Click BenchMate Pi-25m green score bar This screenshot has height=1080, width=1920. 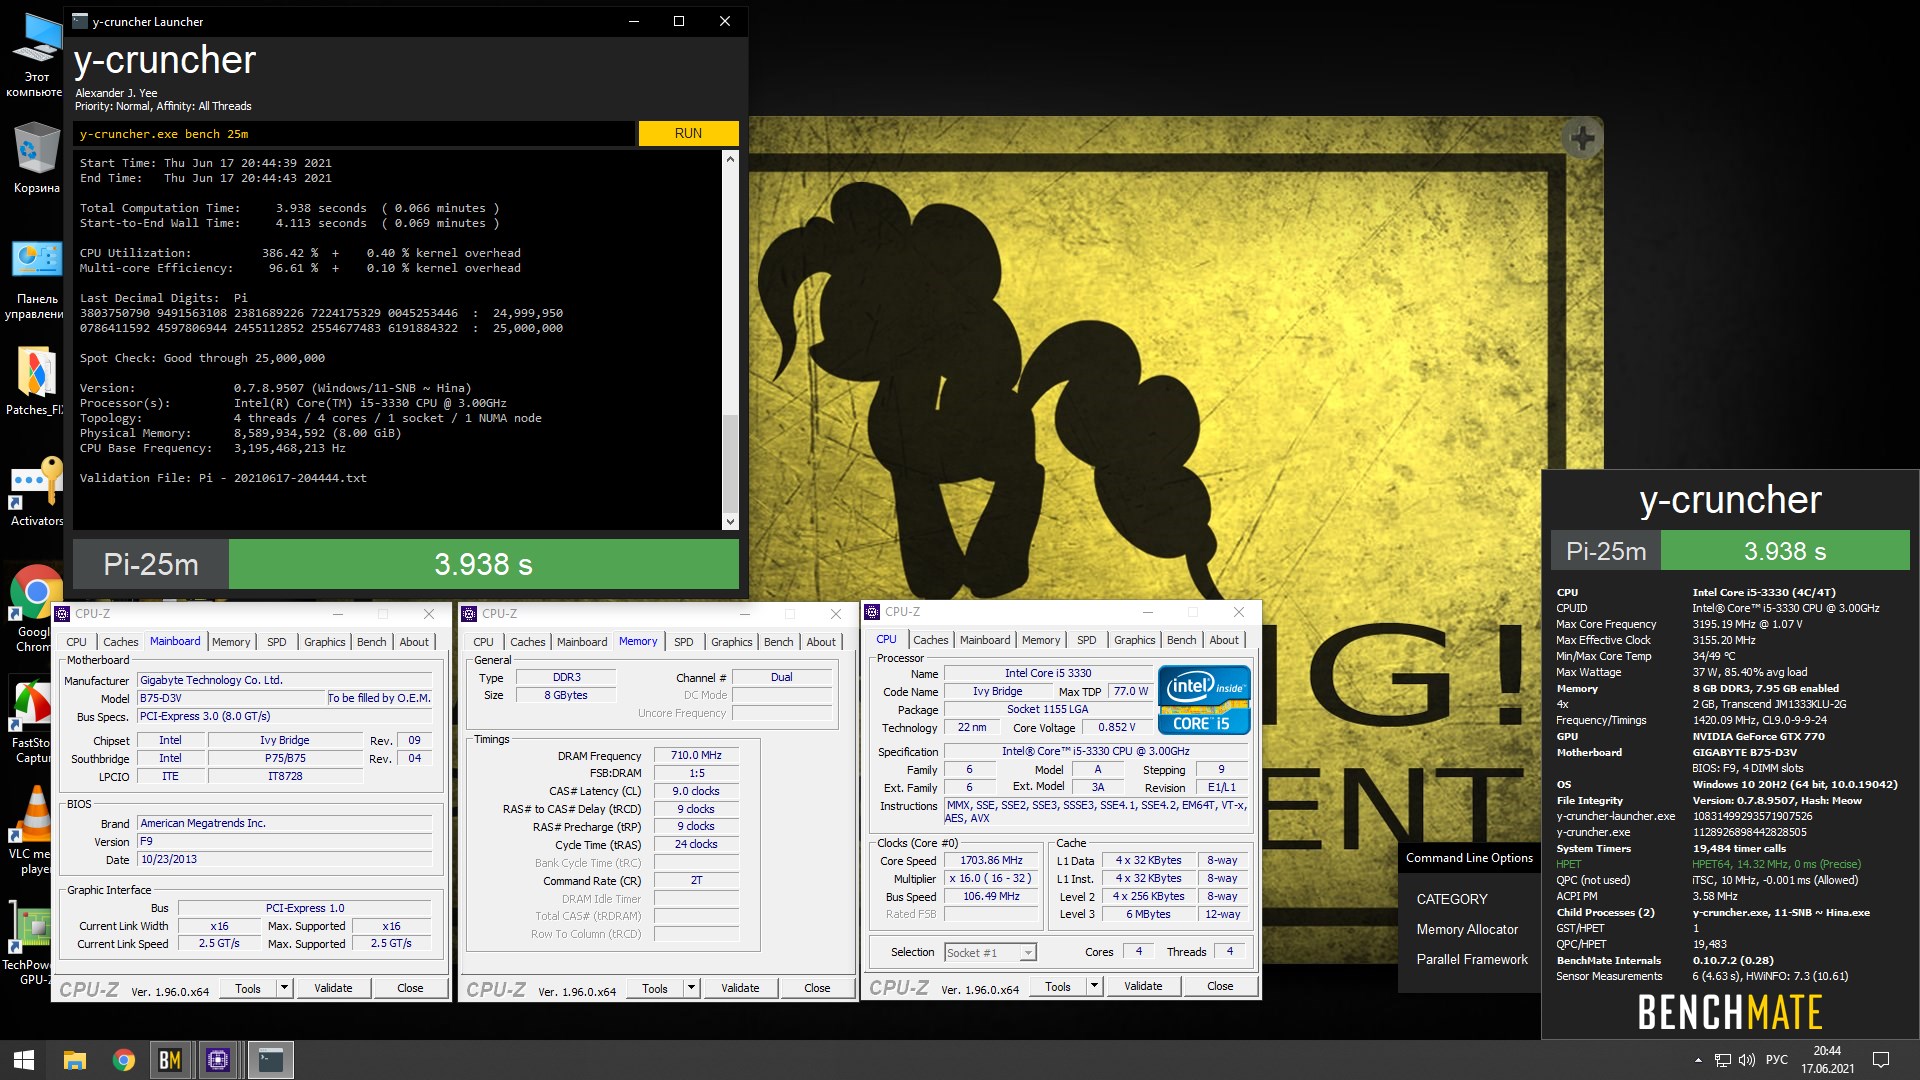(1785, 551)
